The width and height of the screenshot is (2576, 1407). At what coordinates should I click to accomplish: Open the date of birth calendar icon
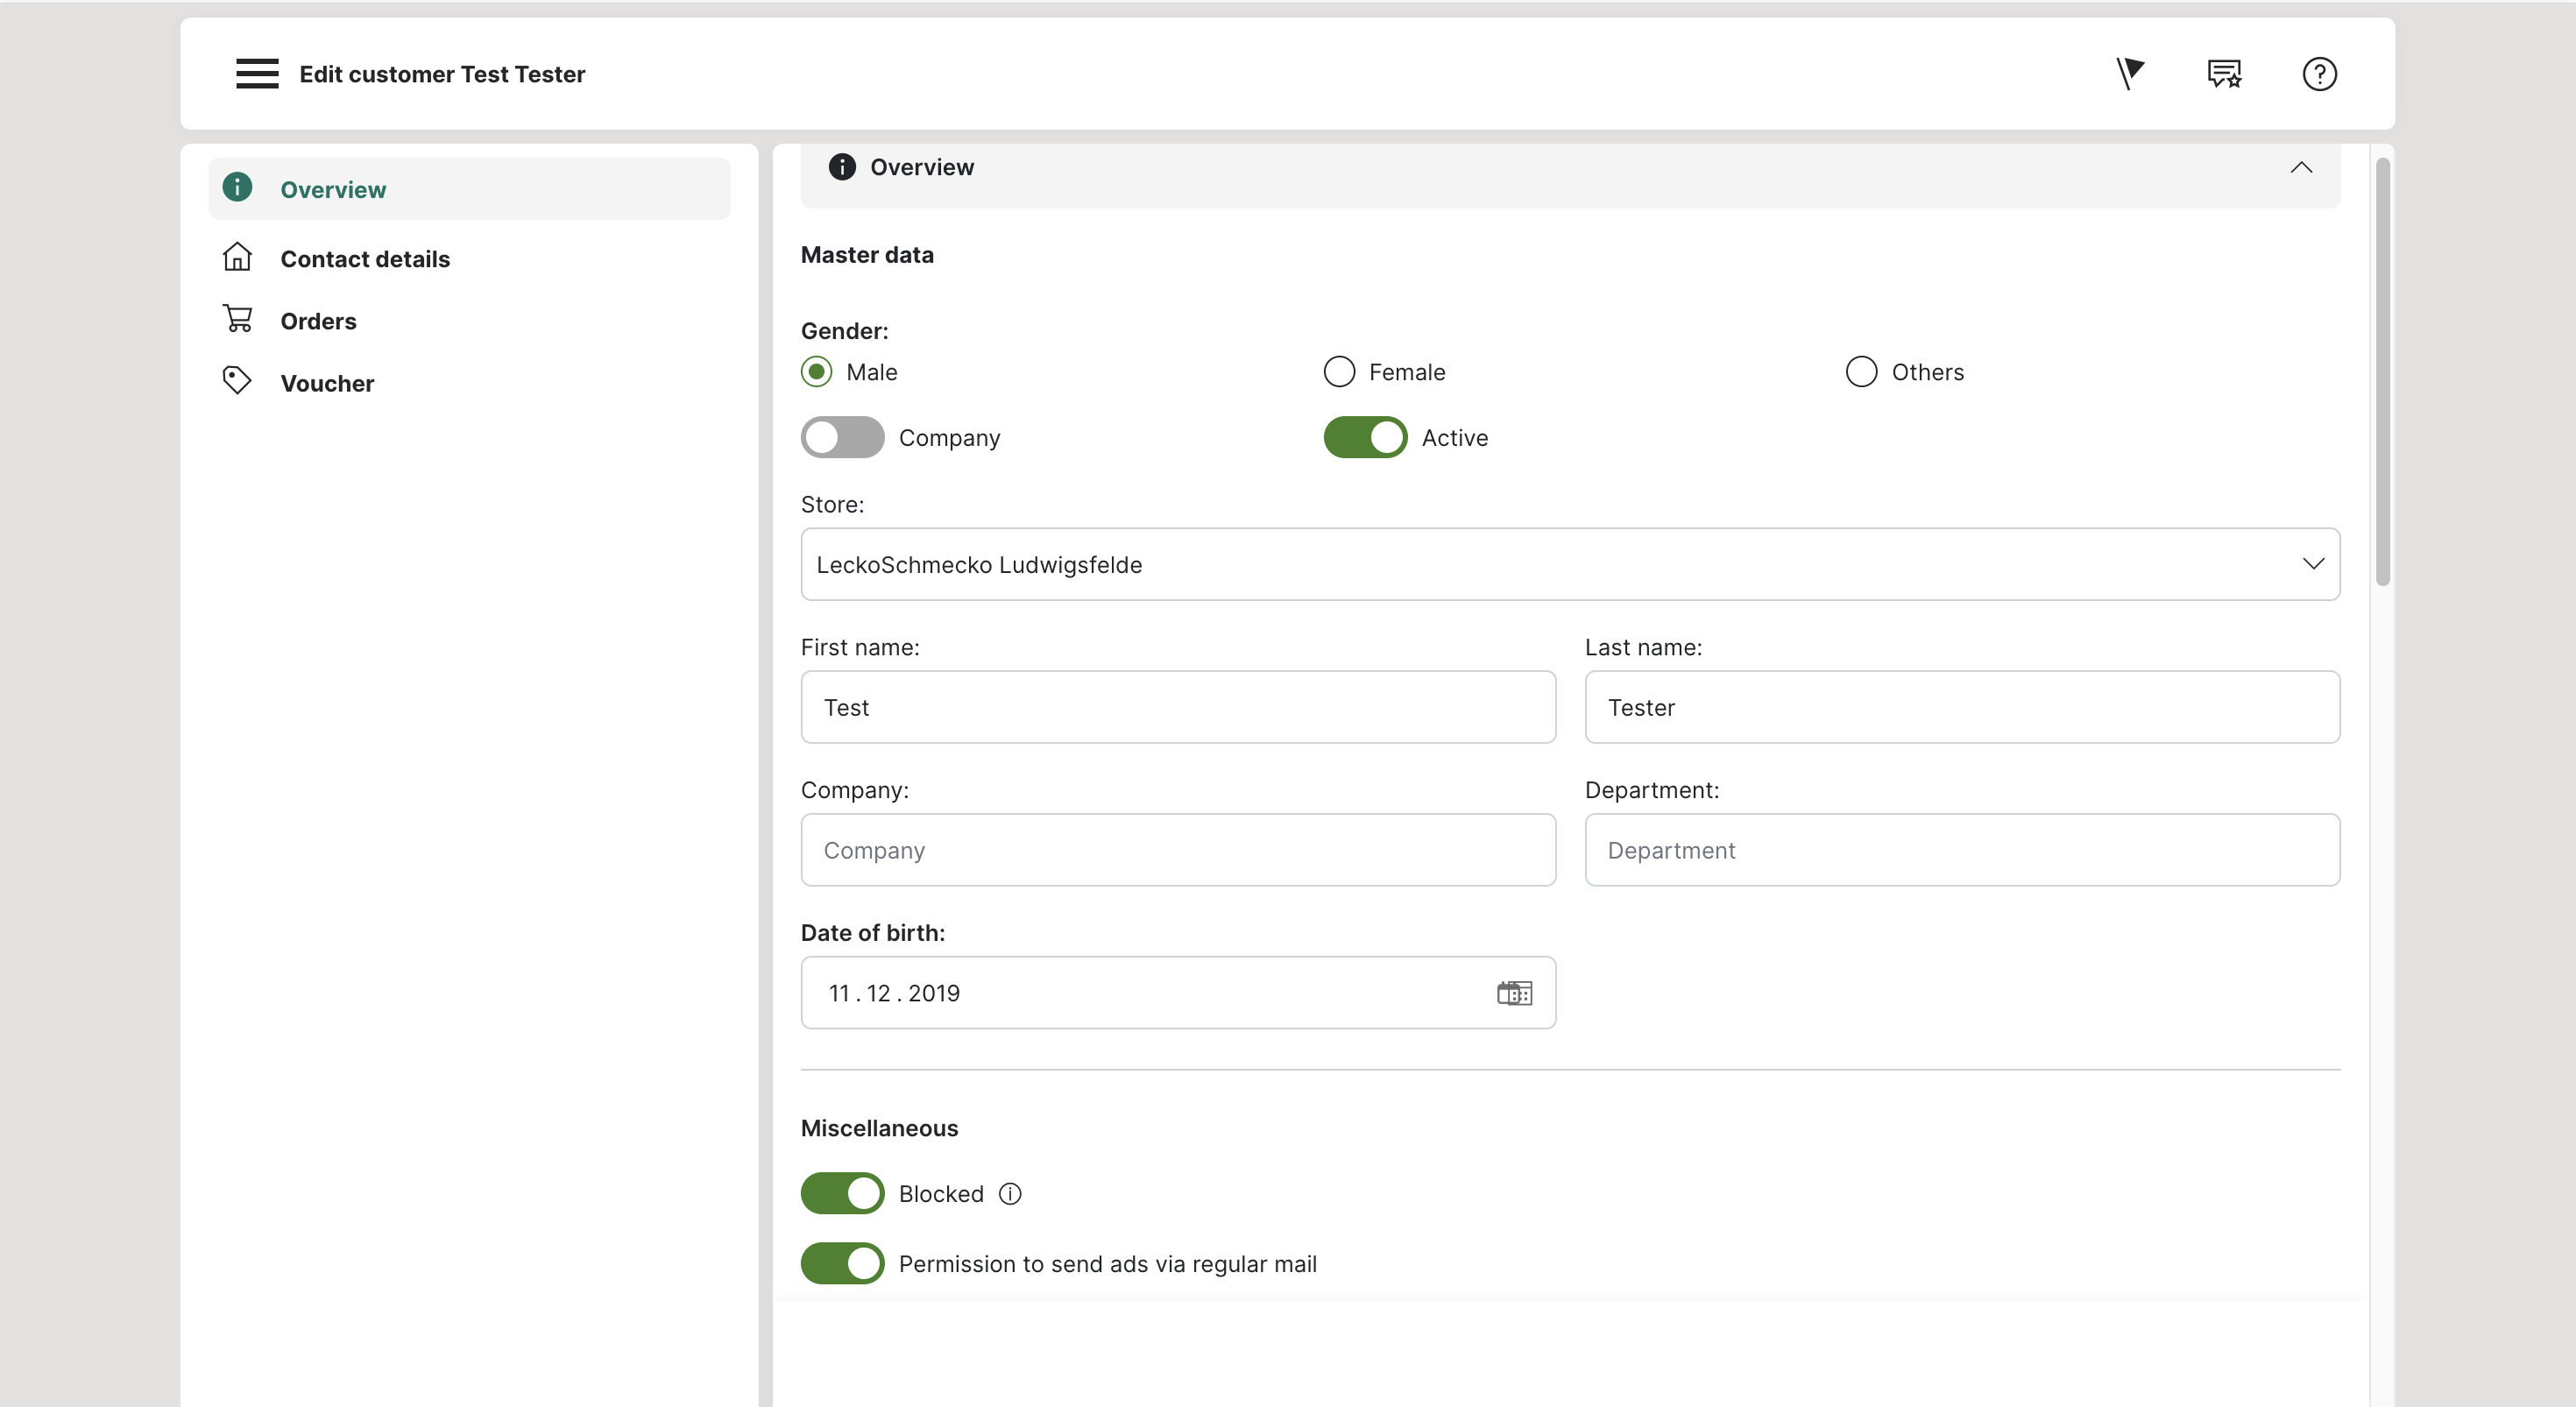point(1514,993)
